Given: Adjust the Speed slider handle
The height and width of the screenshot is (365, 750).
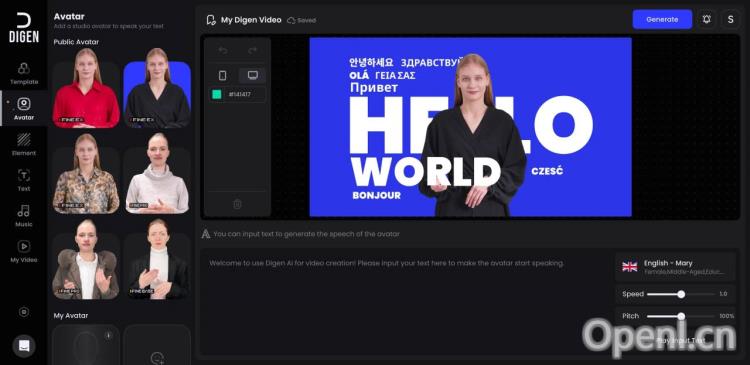Looking at the screenshot, I should click(x=681, y=294).
